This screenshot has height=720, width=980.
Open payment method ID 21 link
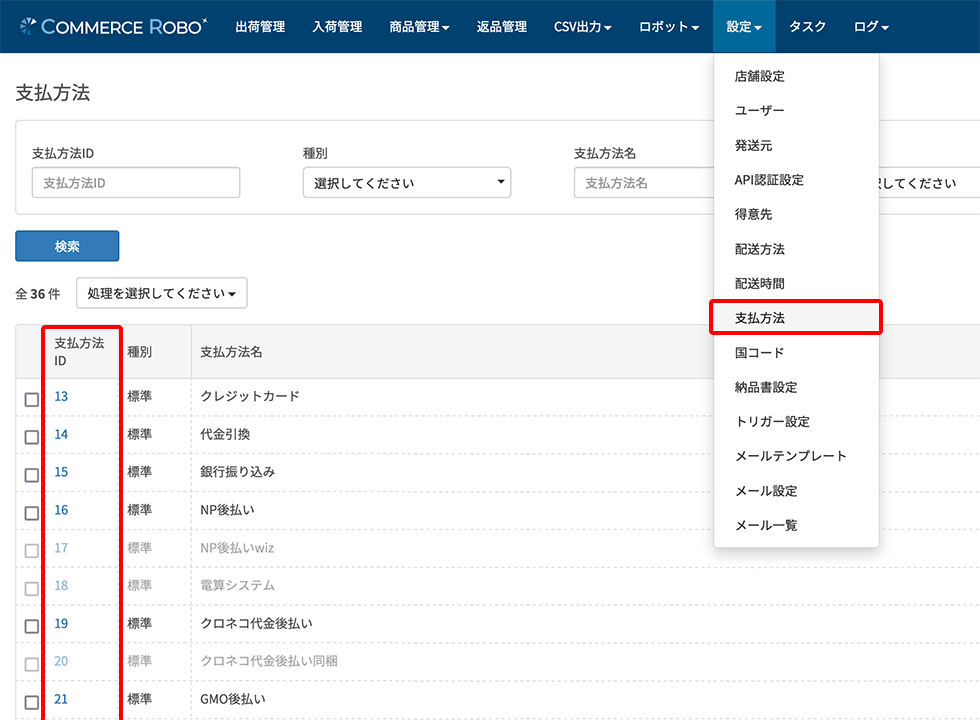[x=61, y=699]
